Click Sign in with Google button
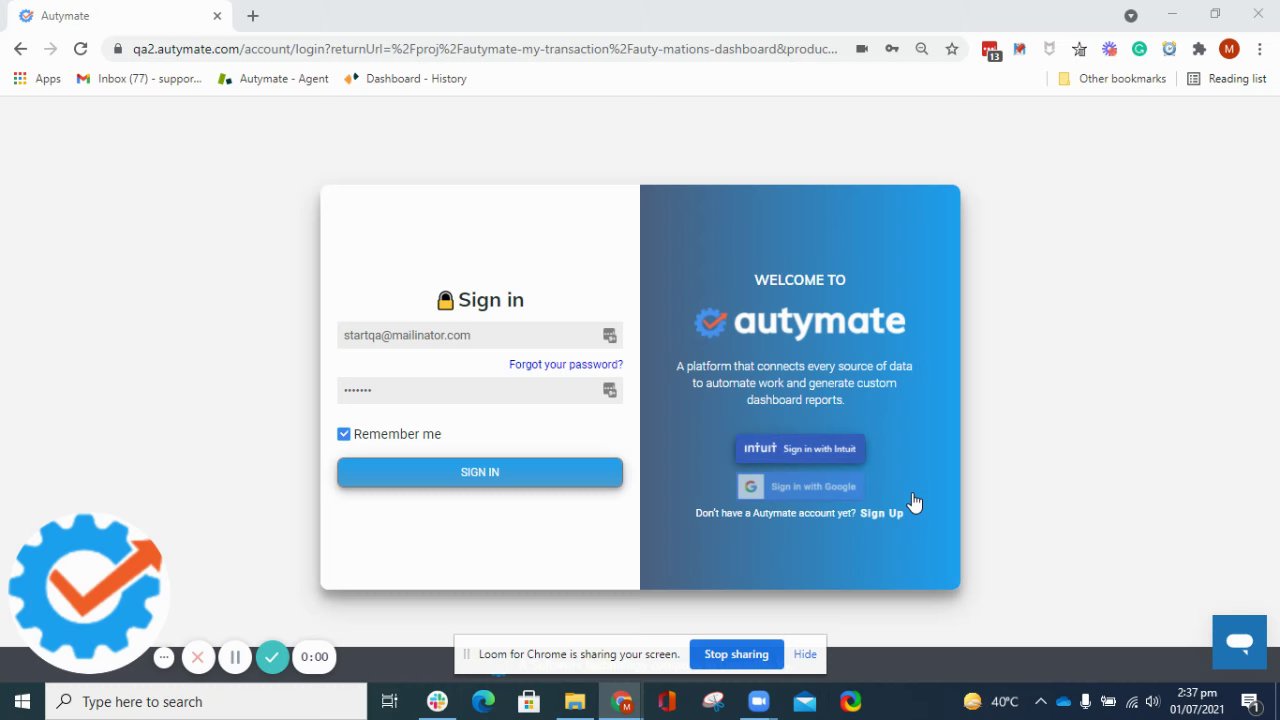 [x=800, y=486]
